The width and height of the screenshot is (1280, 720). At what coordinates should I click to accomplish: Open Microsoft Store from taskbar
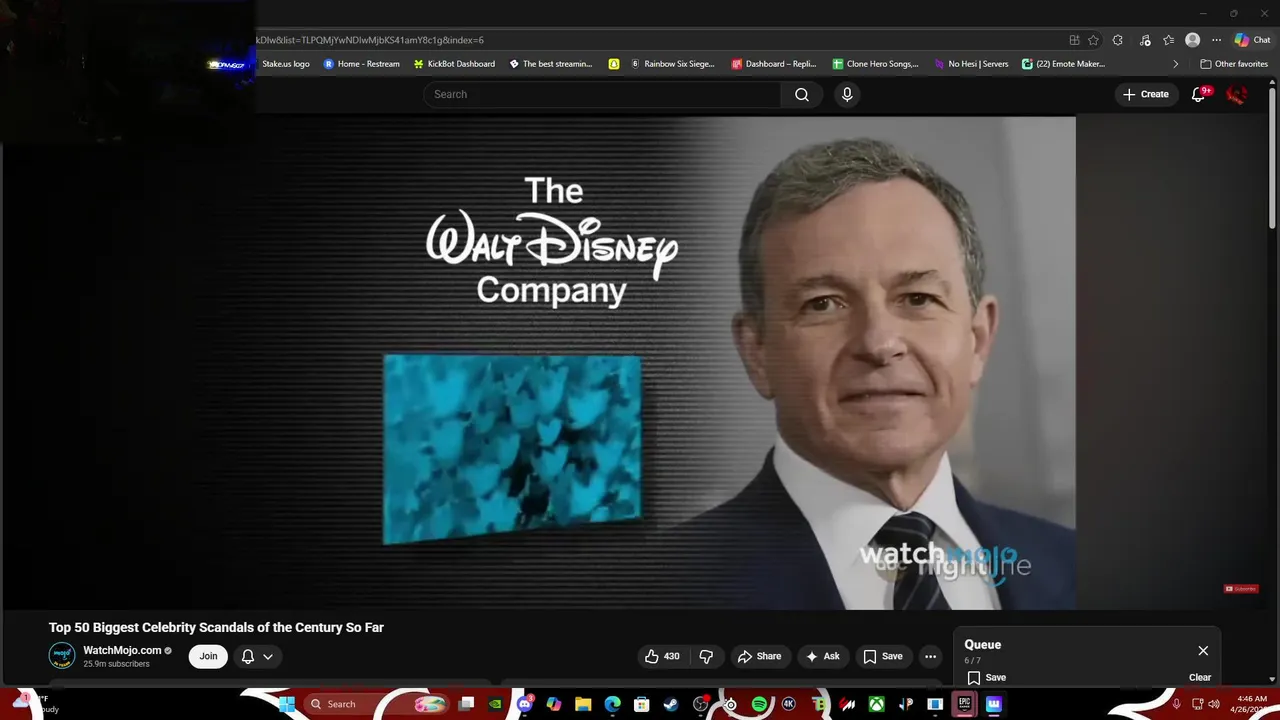(642, 704)
